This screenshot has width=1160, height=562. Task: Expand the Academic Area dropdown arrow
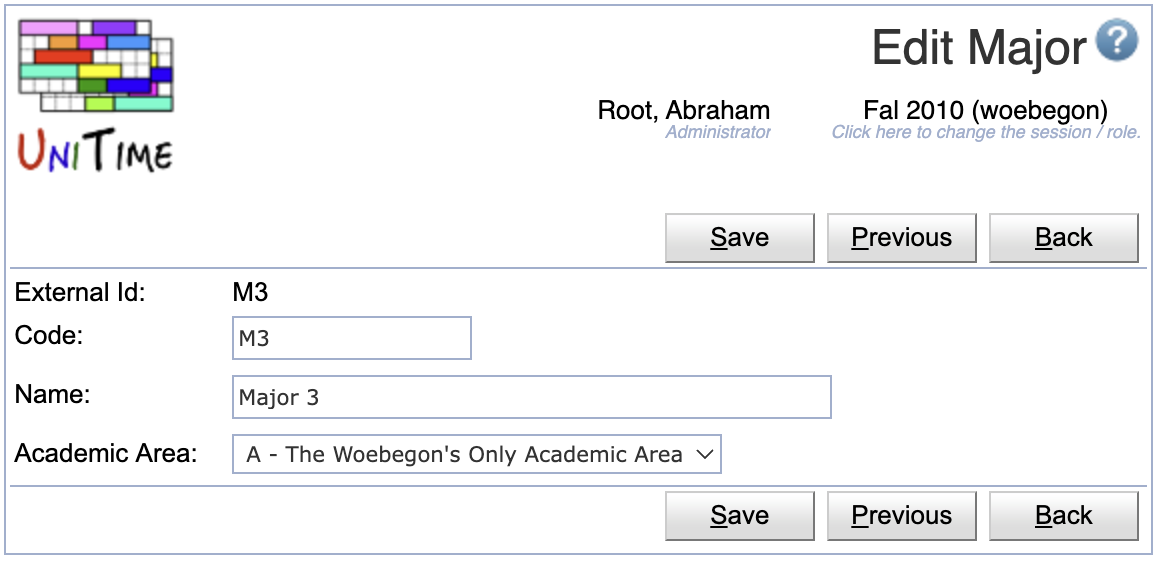(705, 454)
